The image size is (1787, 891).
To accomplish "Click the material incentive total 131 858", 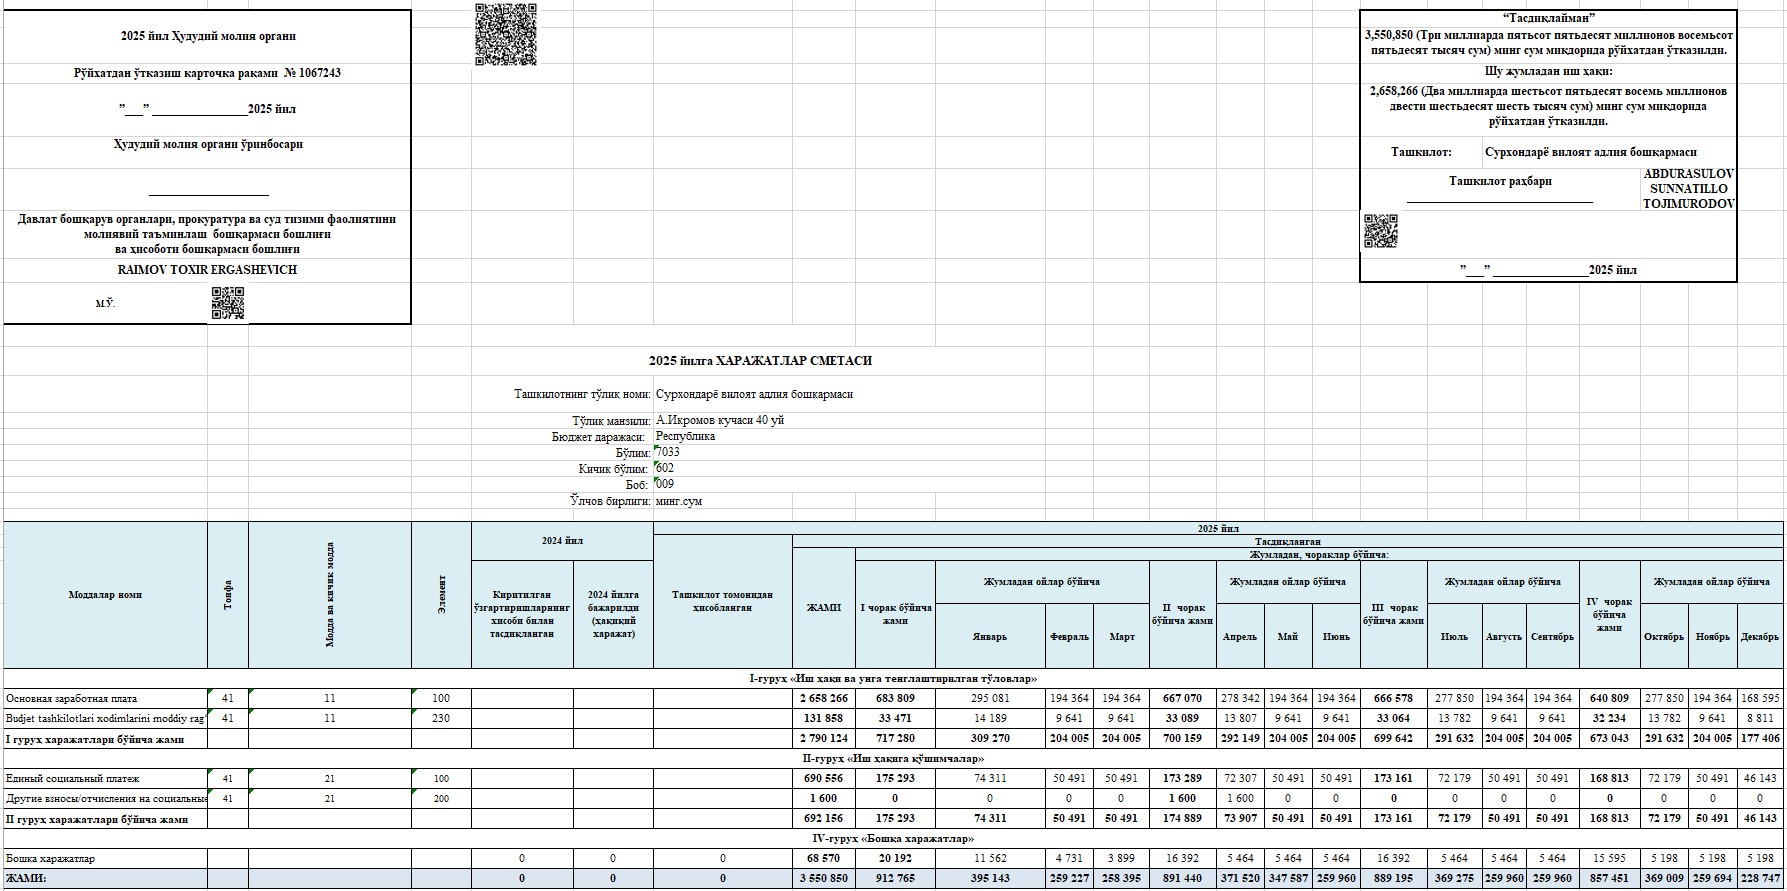I will [824, 719].
